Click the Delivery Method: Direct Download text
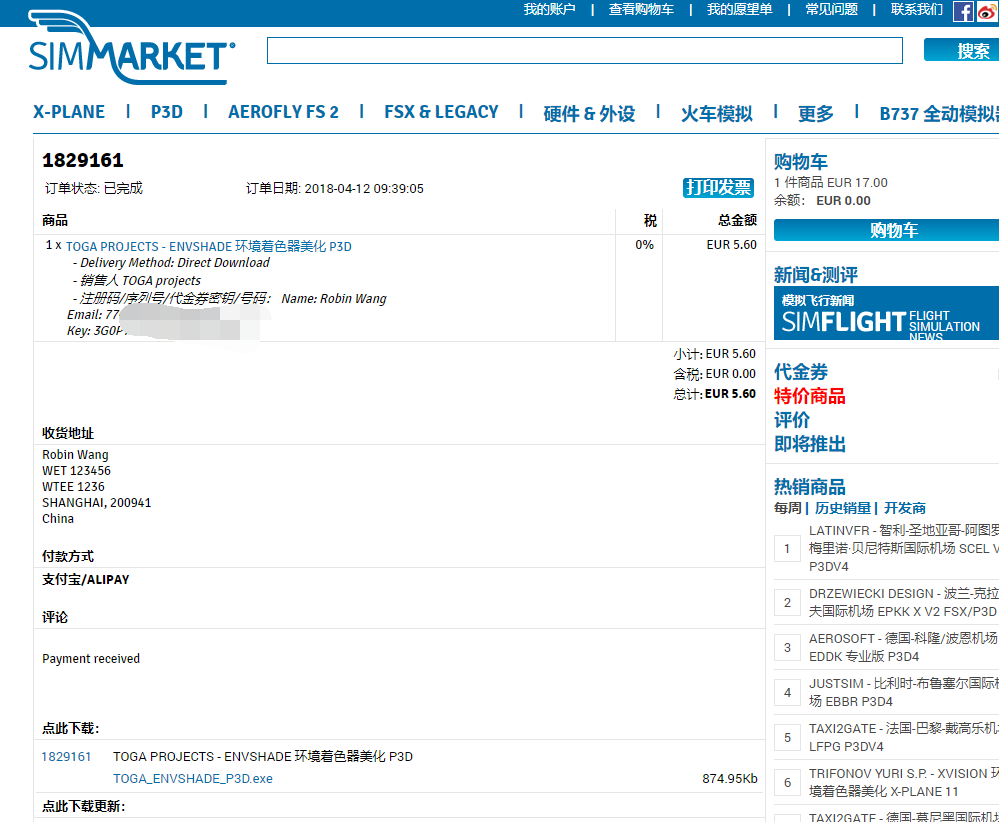This screenshot has width=999, height=822. (175, 263)
